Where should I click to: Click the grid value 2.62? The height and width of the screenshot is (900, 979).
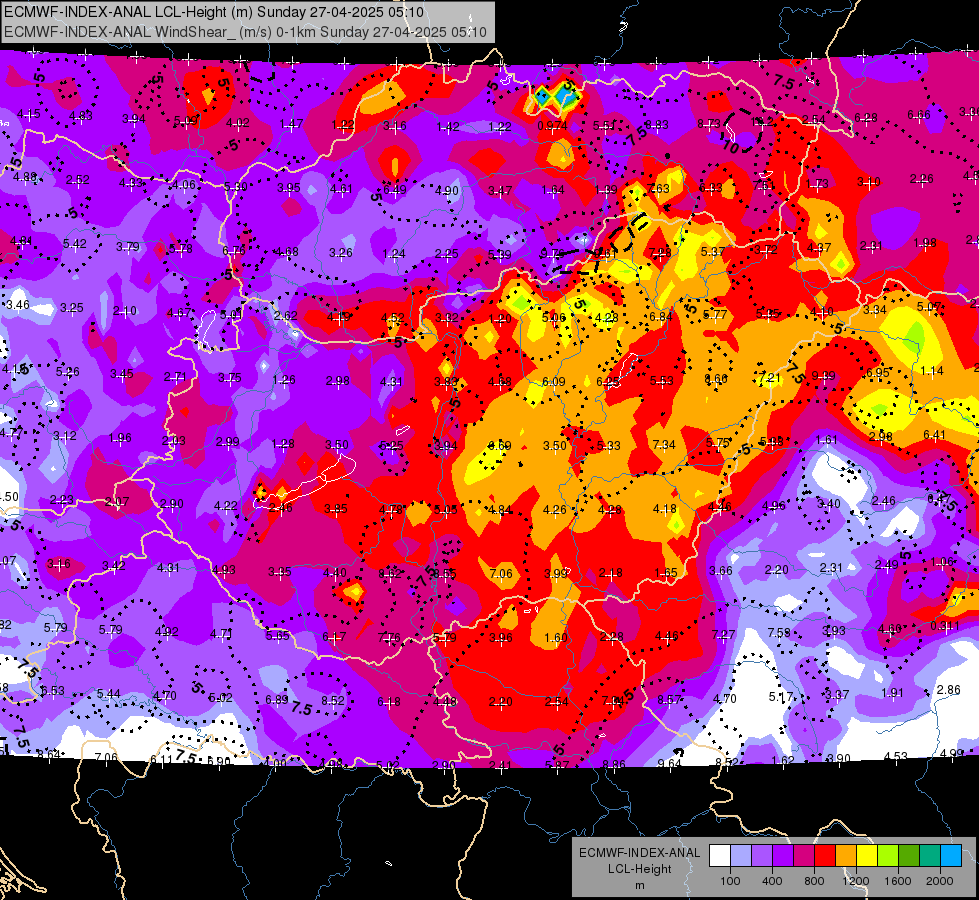tap(285, 315)
